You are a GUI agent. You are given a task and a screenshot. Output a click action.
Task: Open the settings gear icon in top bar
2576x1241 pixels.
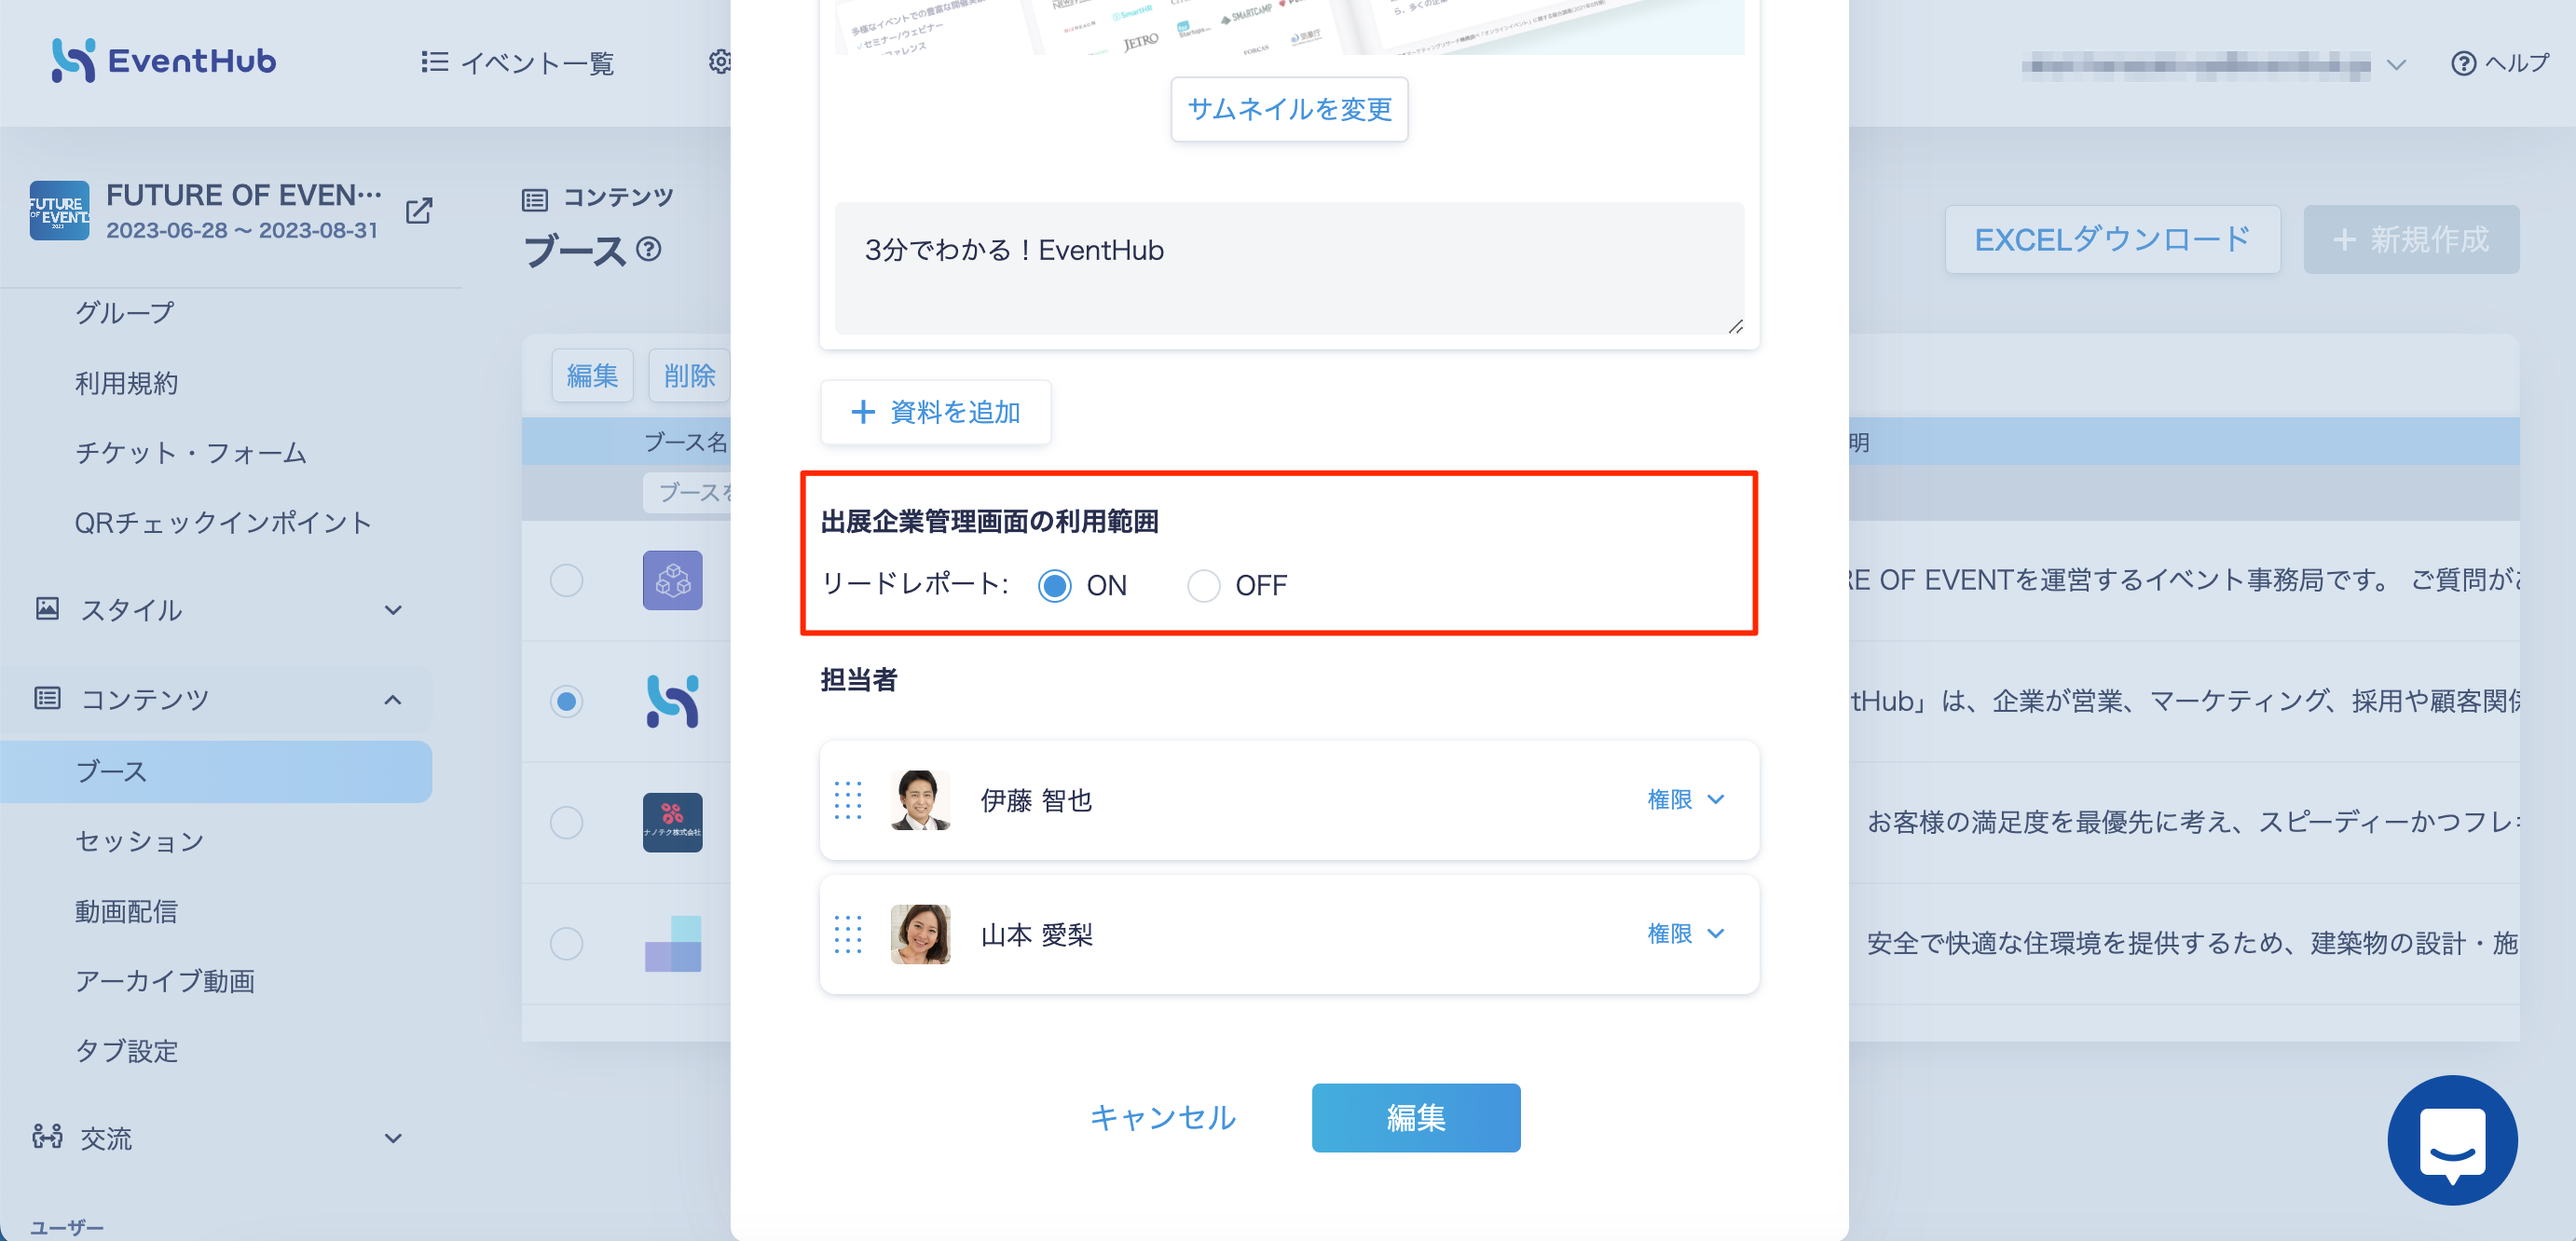pyautogui.click(x=720, y=62)
